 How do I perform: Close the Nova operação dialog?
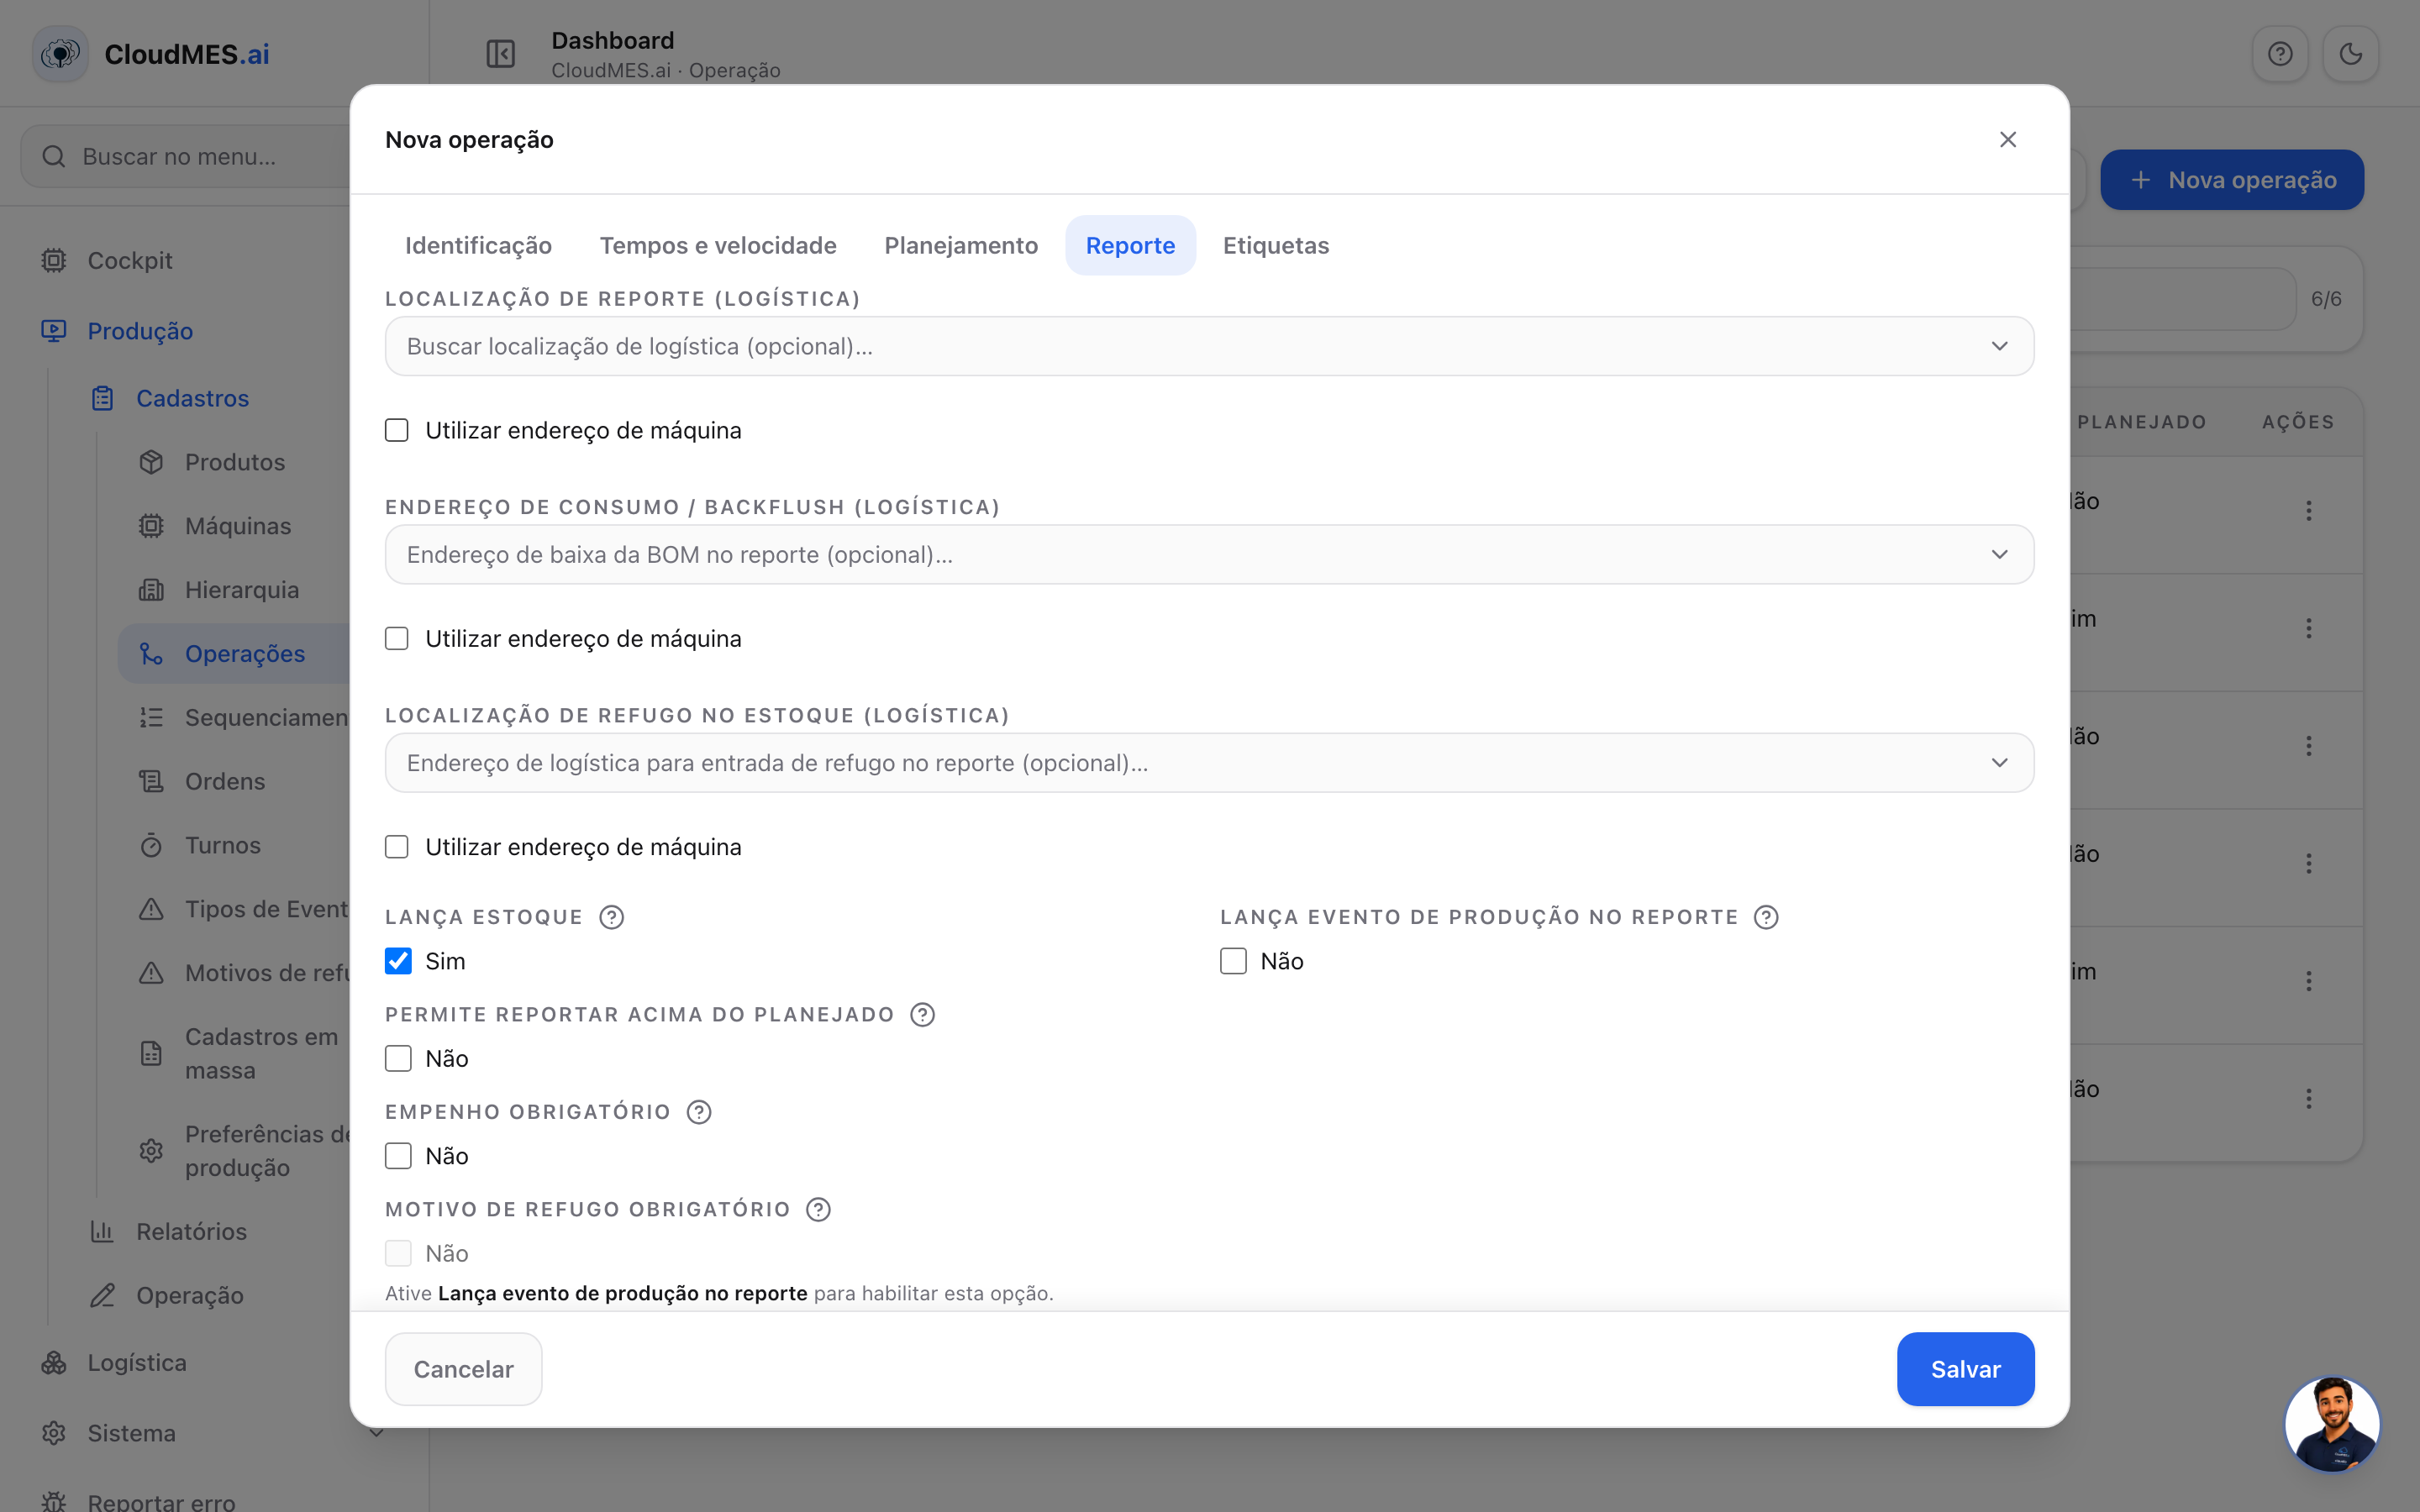[x=2008, y=140]
